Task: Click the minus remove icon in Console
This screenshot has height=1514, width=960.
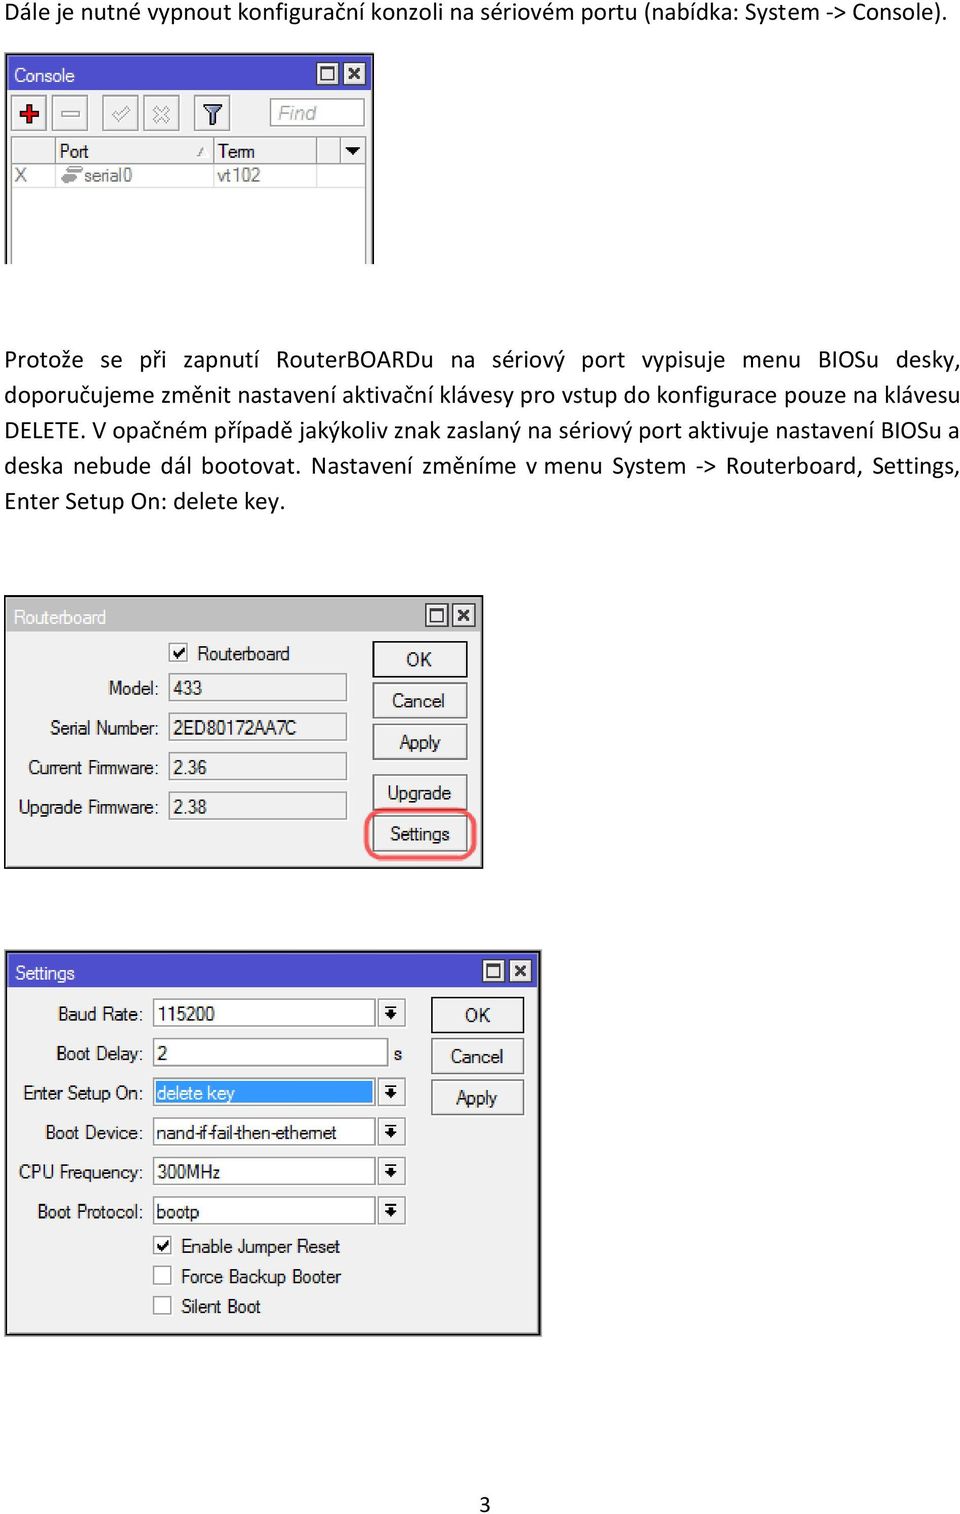Action: [x=70, y=113]
